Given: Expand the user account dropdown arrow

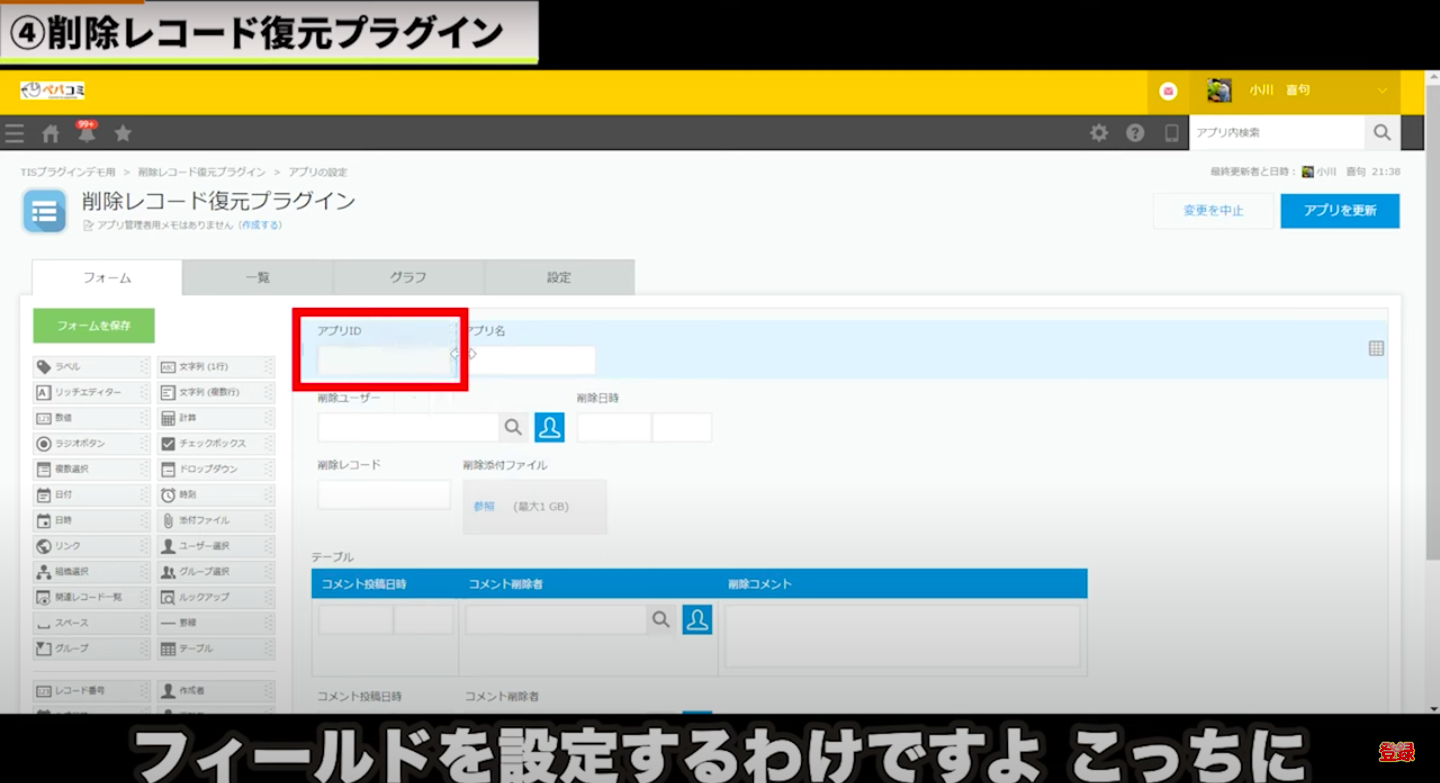Looking at the screenshot, I should (1382, 91).
